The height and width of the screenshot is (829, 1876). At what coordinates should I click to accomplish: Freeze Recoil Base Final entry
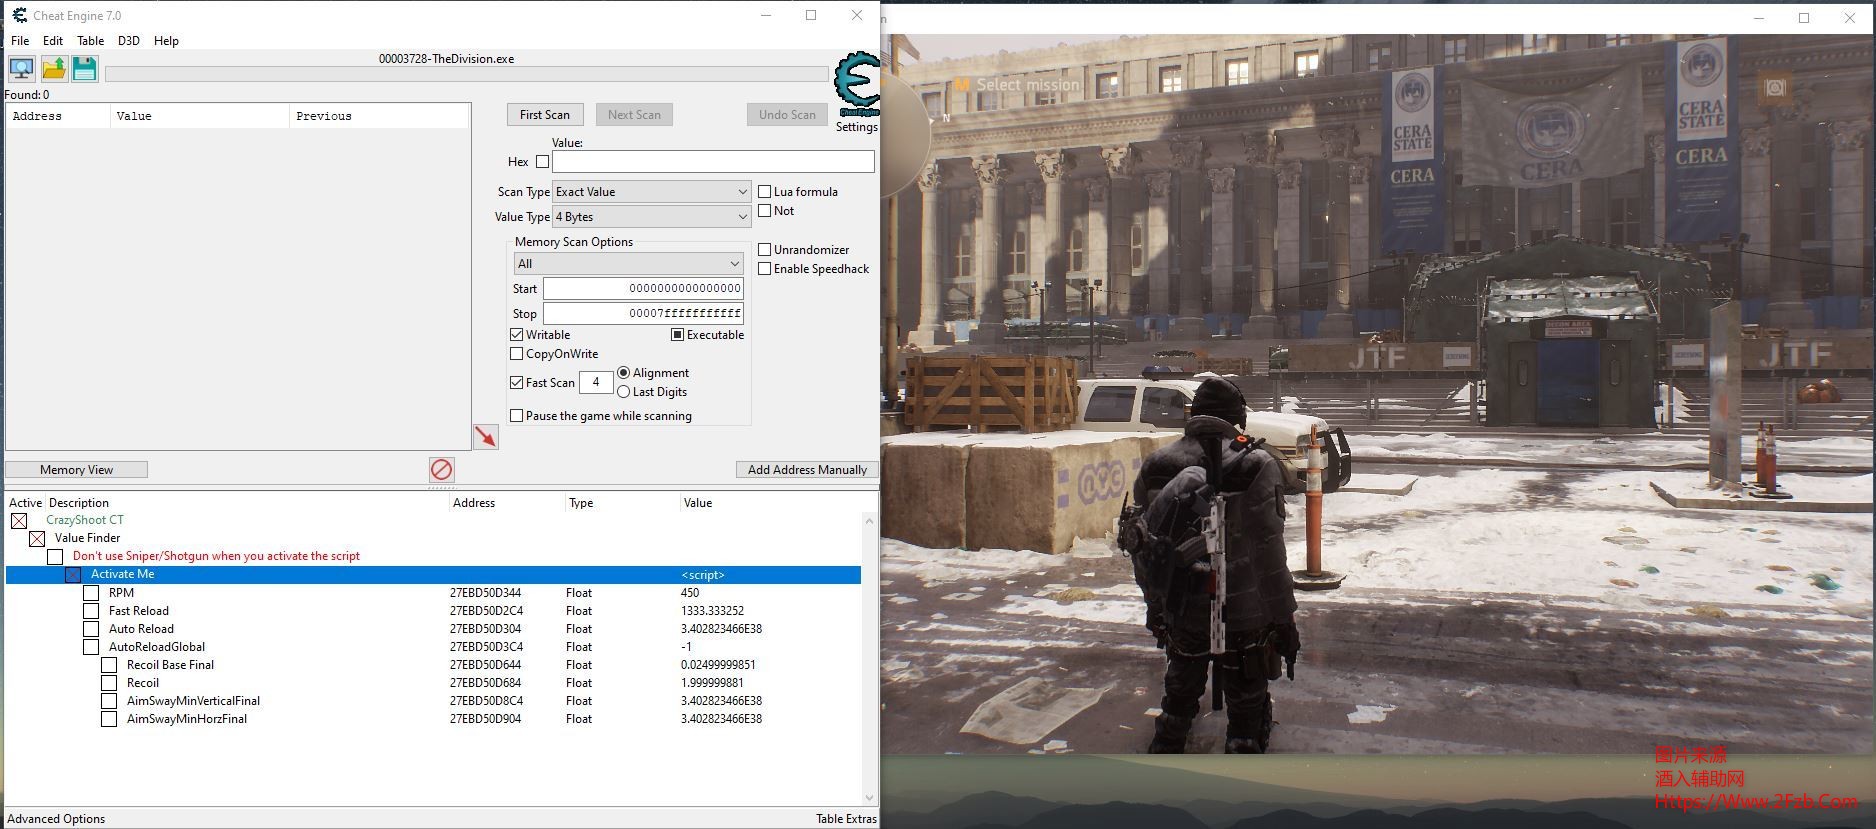[109, 665]
